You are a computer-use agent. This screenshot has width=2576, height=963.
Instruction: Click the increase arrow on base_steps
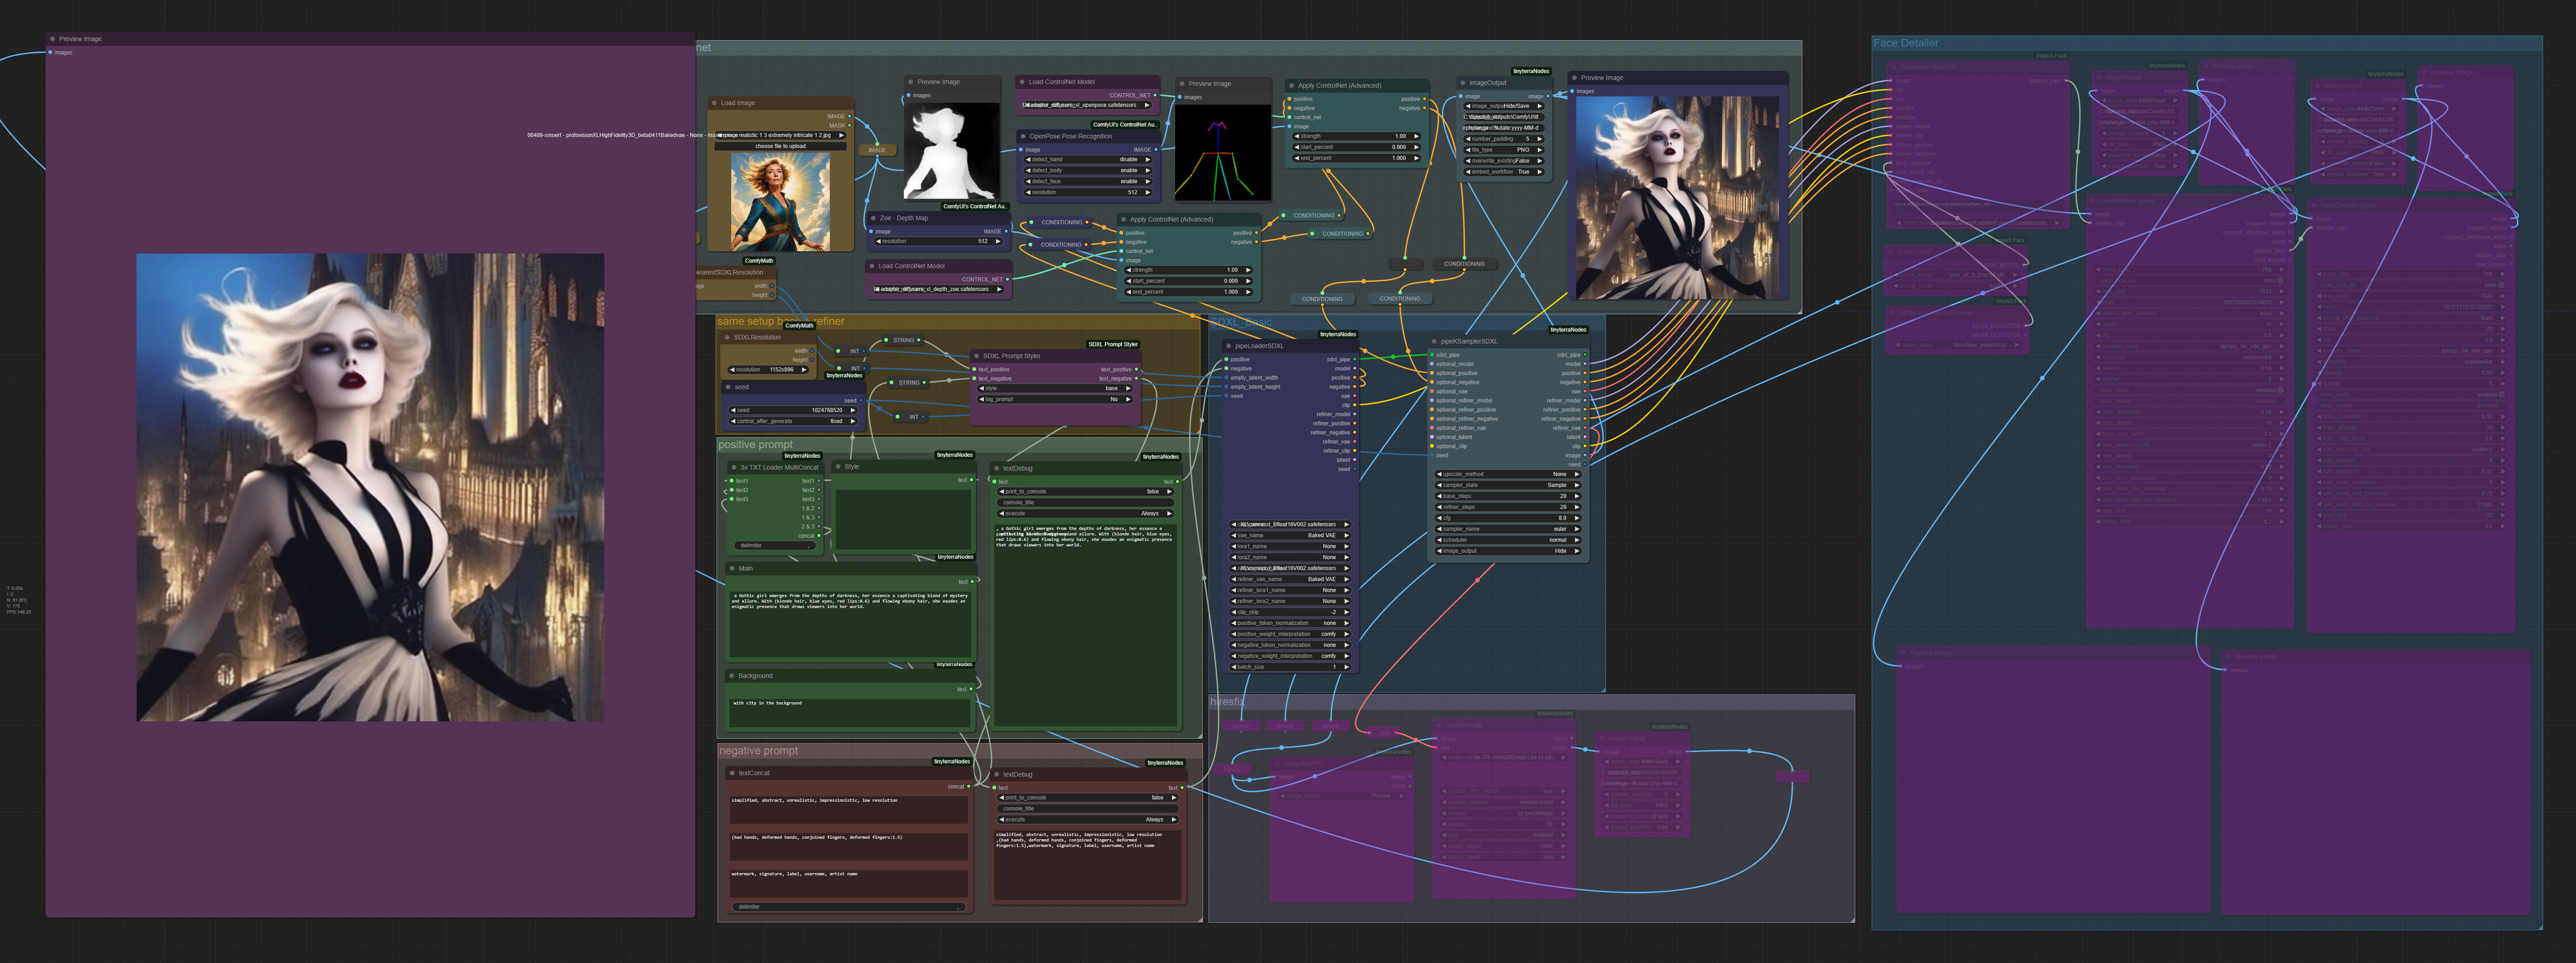coord(1576,496)
